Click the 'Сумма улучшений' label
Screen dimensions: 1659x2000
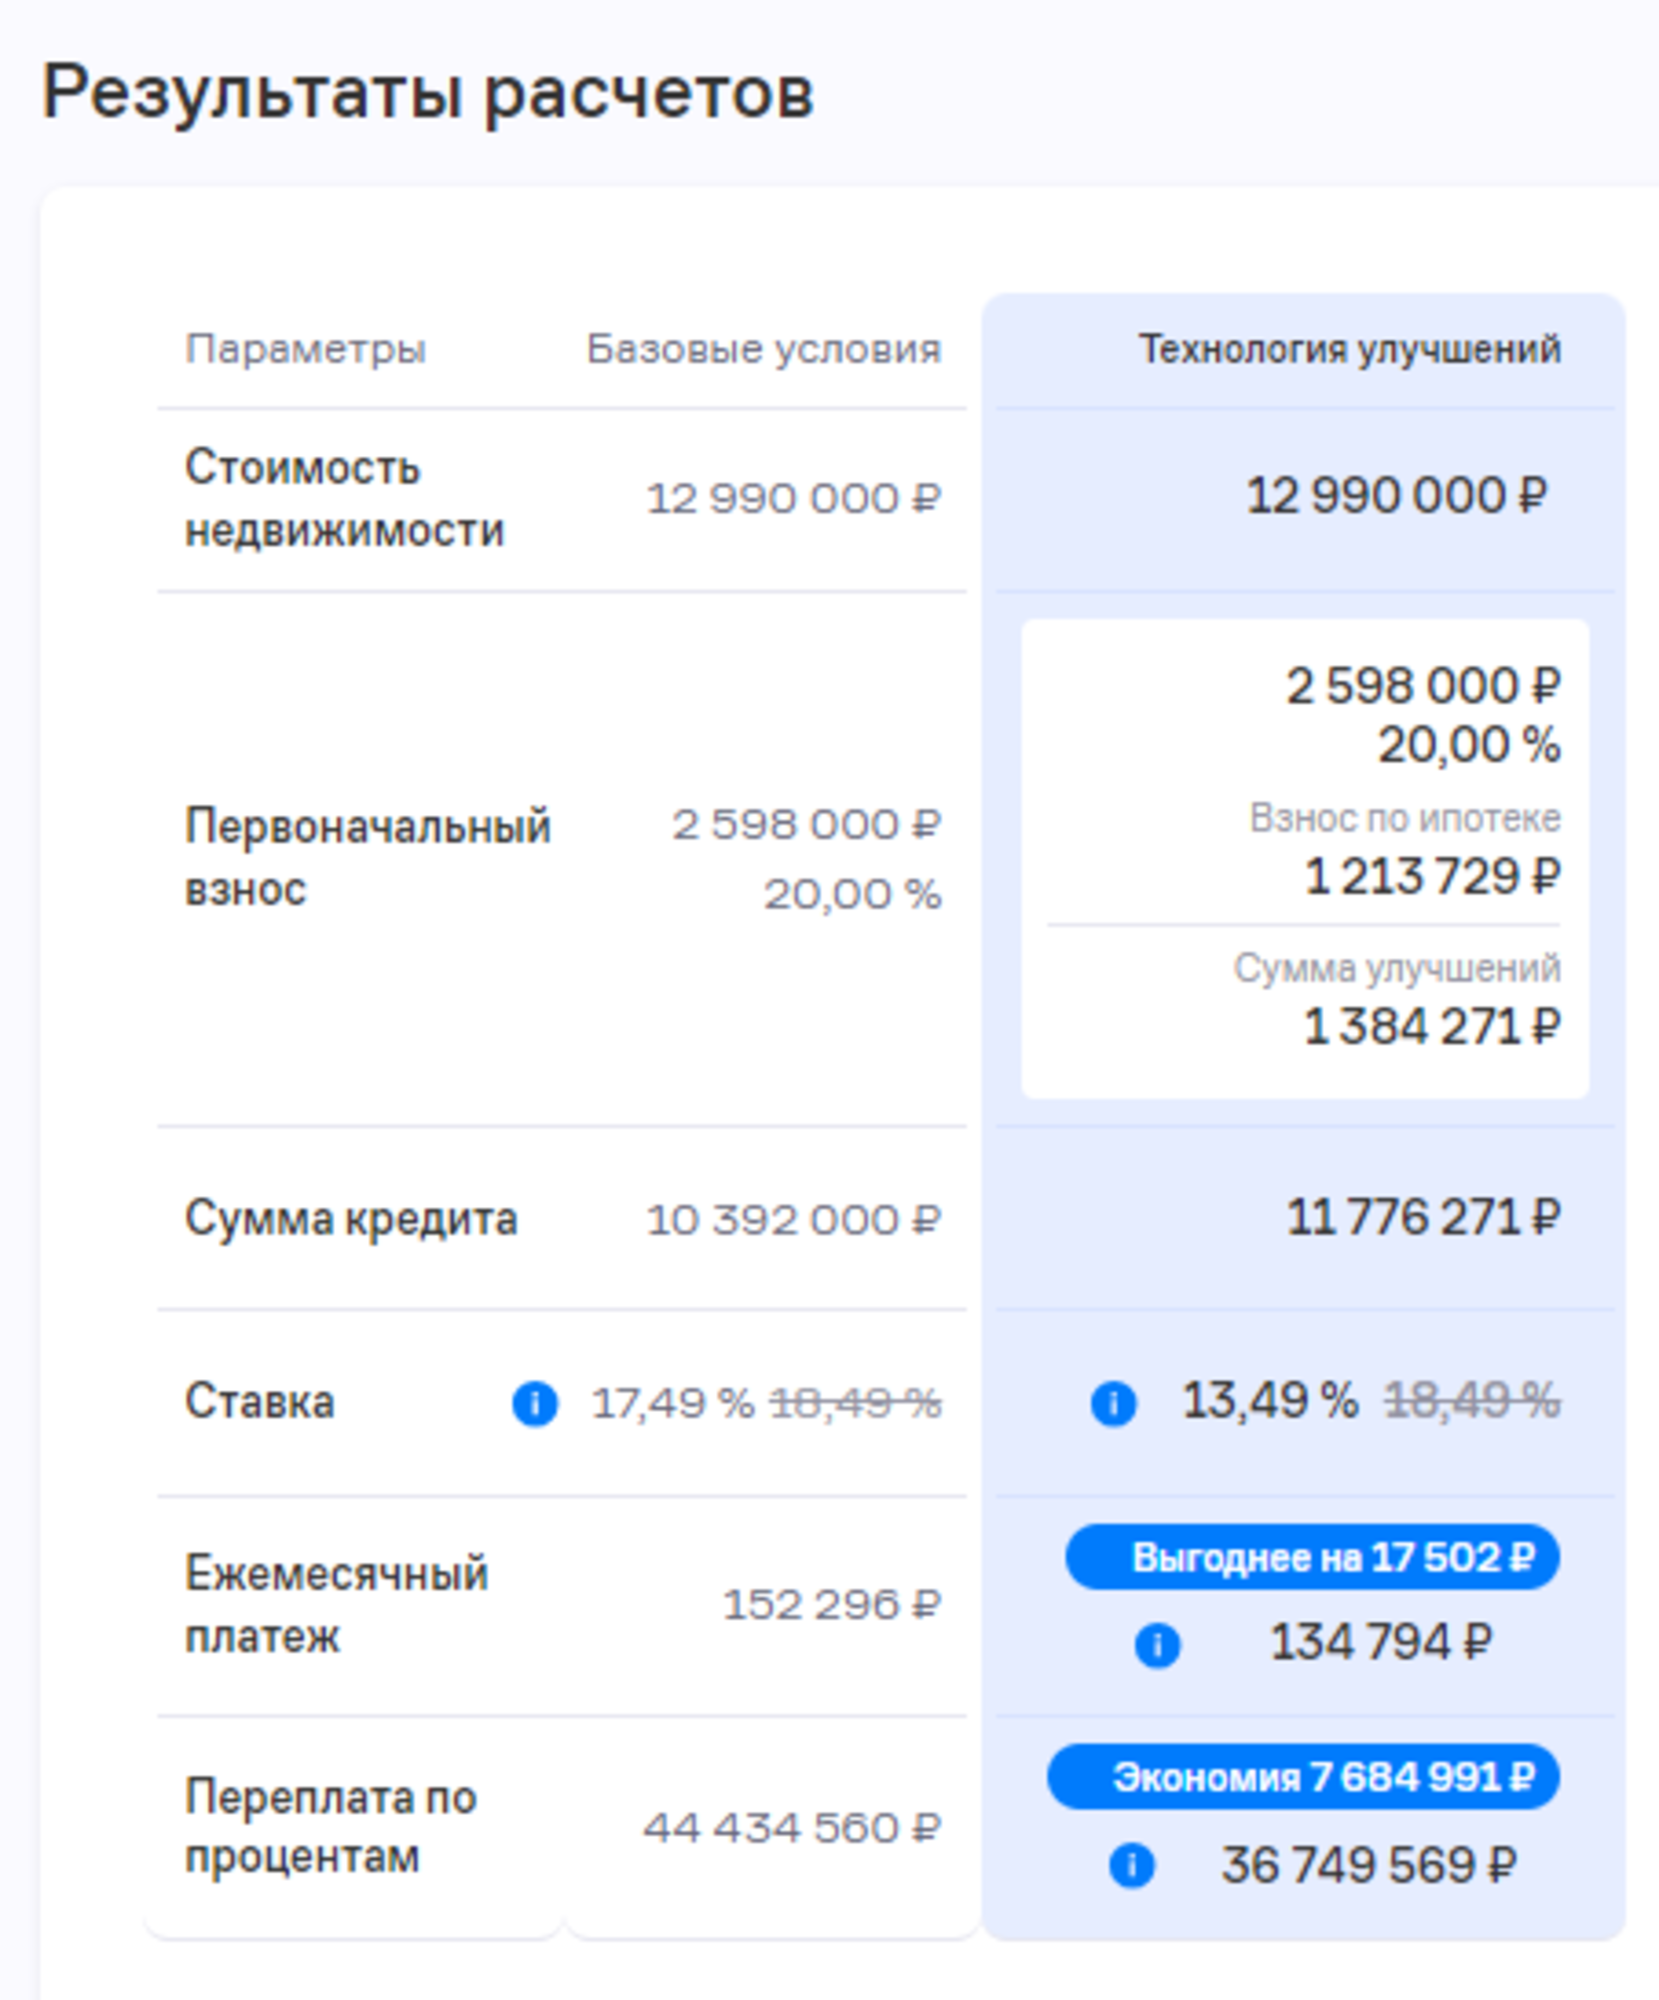click(x=1397, y=968)
